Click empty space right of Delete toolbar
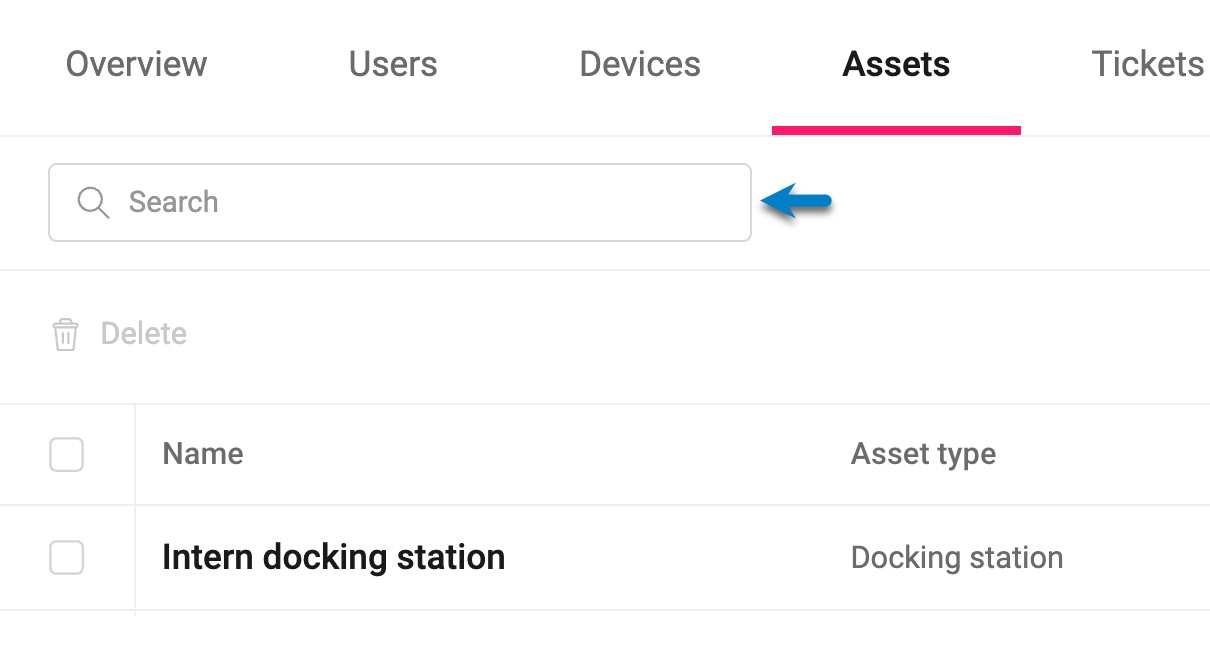The height and width of the screenshot is (654, 1210). coord(700,334)
